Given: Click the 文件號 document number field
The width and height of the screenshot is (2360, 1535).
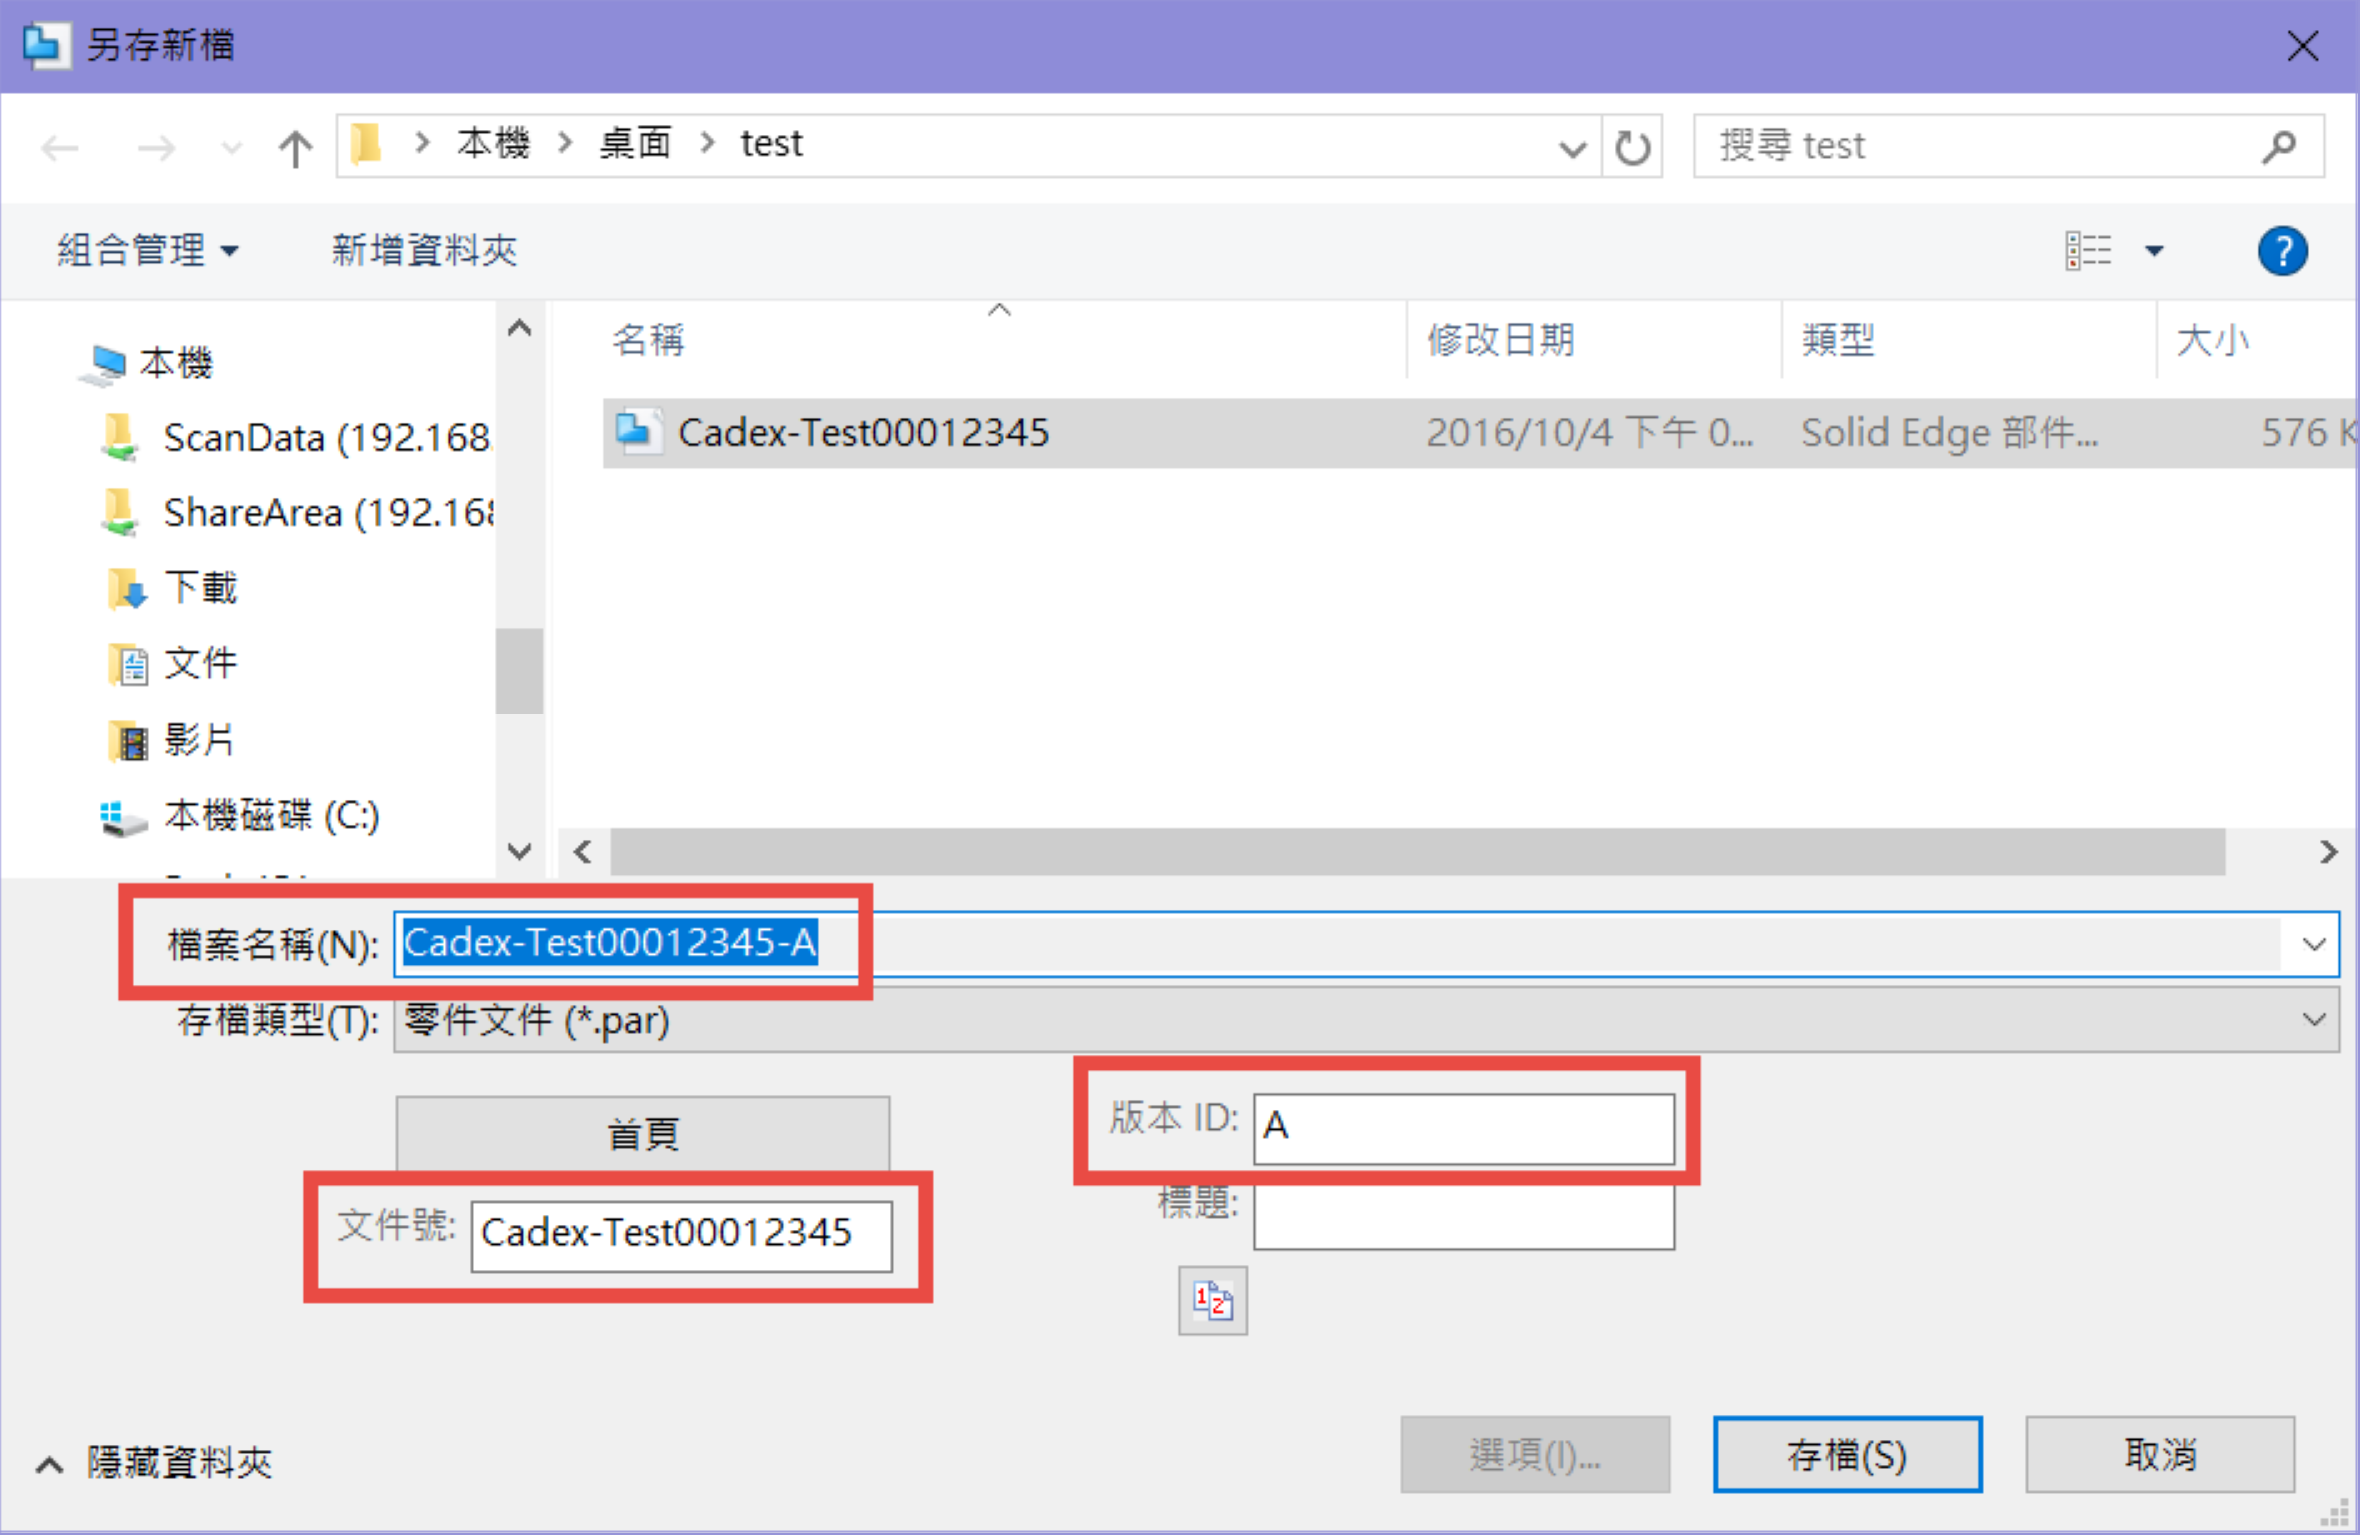Looking at the screenshot, I should (682, 1236).
